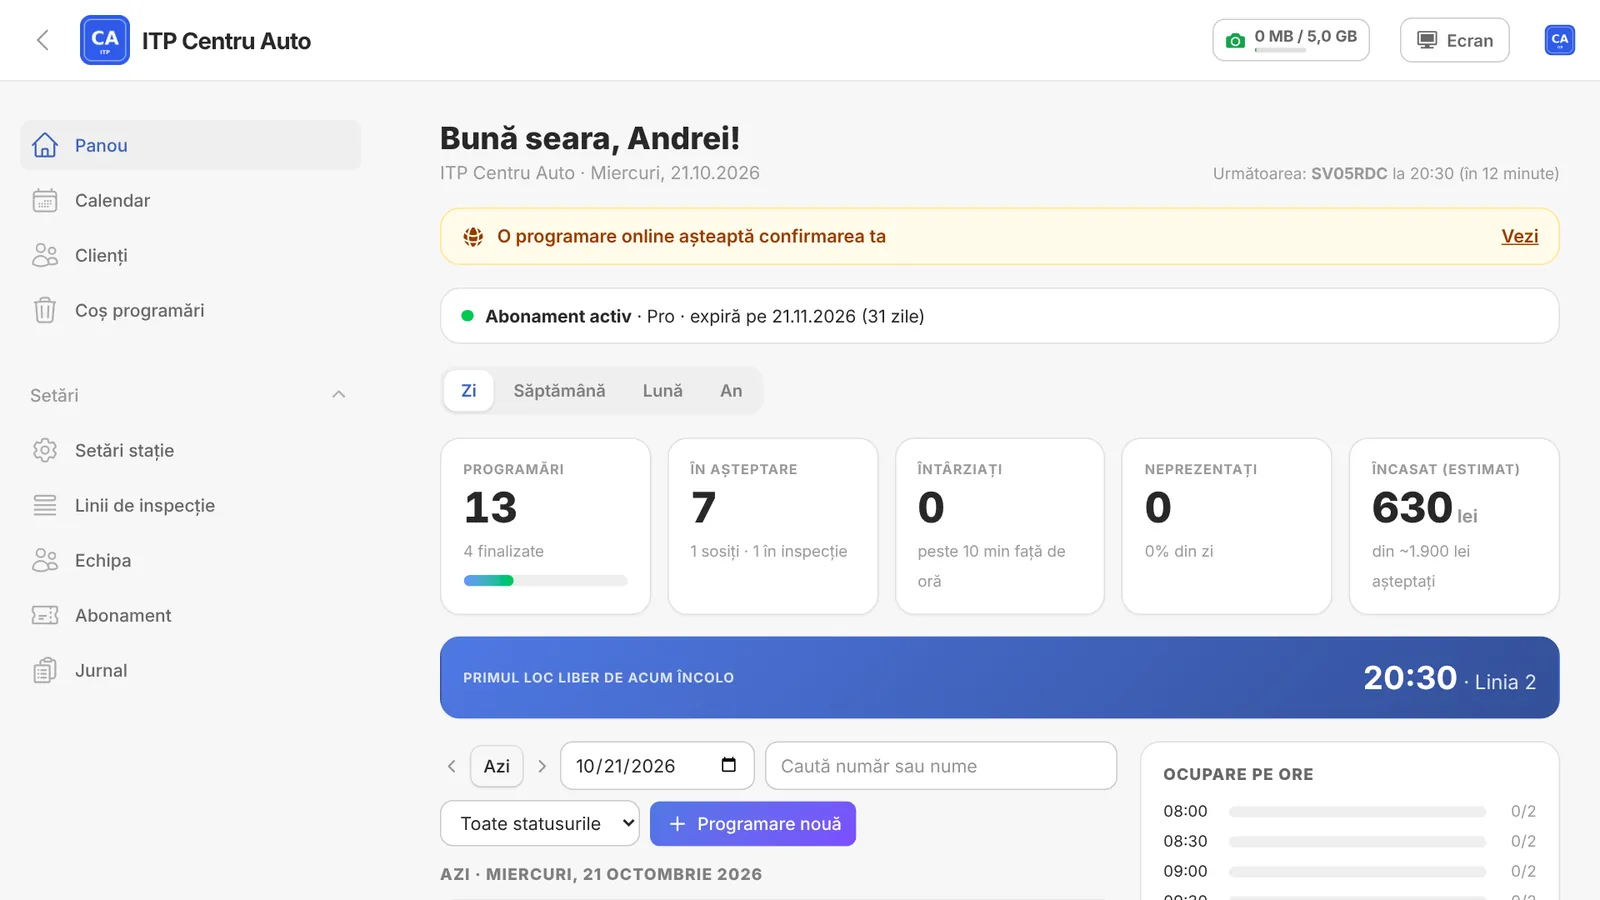Click the Caută număr sau nume search field

(941, 766)
